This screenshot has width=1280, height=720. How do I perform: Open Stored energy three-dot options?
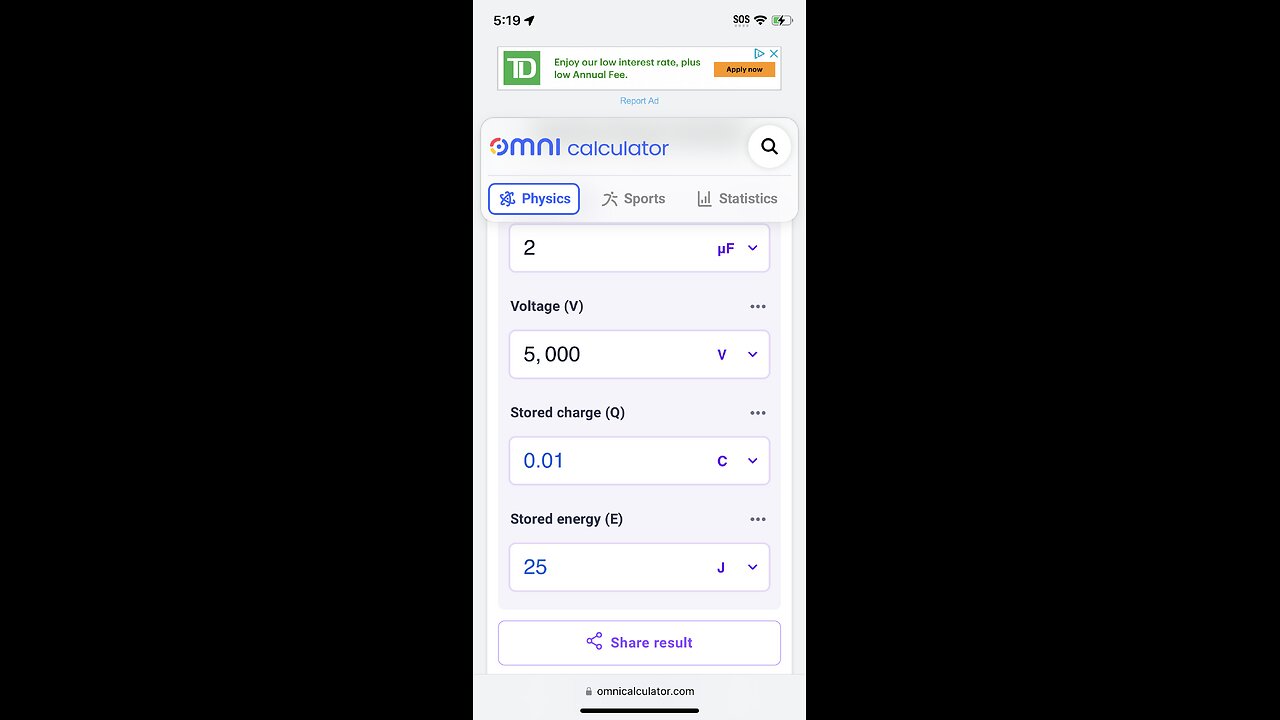pyautogui.click(x=758, y=519)
